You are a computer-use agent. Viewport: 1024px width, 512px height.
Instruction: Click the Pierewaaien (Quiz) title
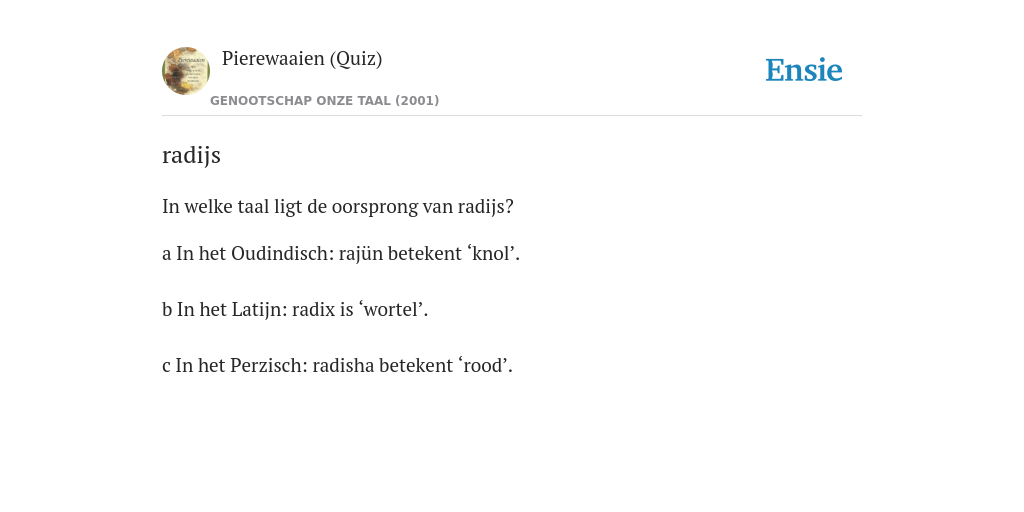tap(302, 59)
